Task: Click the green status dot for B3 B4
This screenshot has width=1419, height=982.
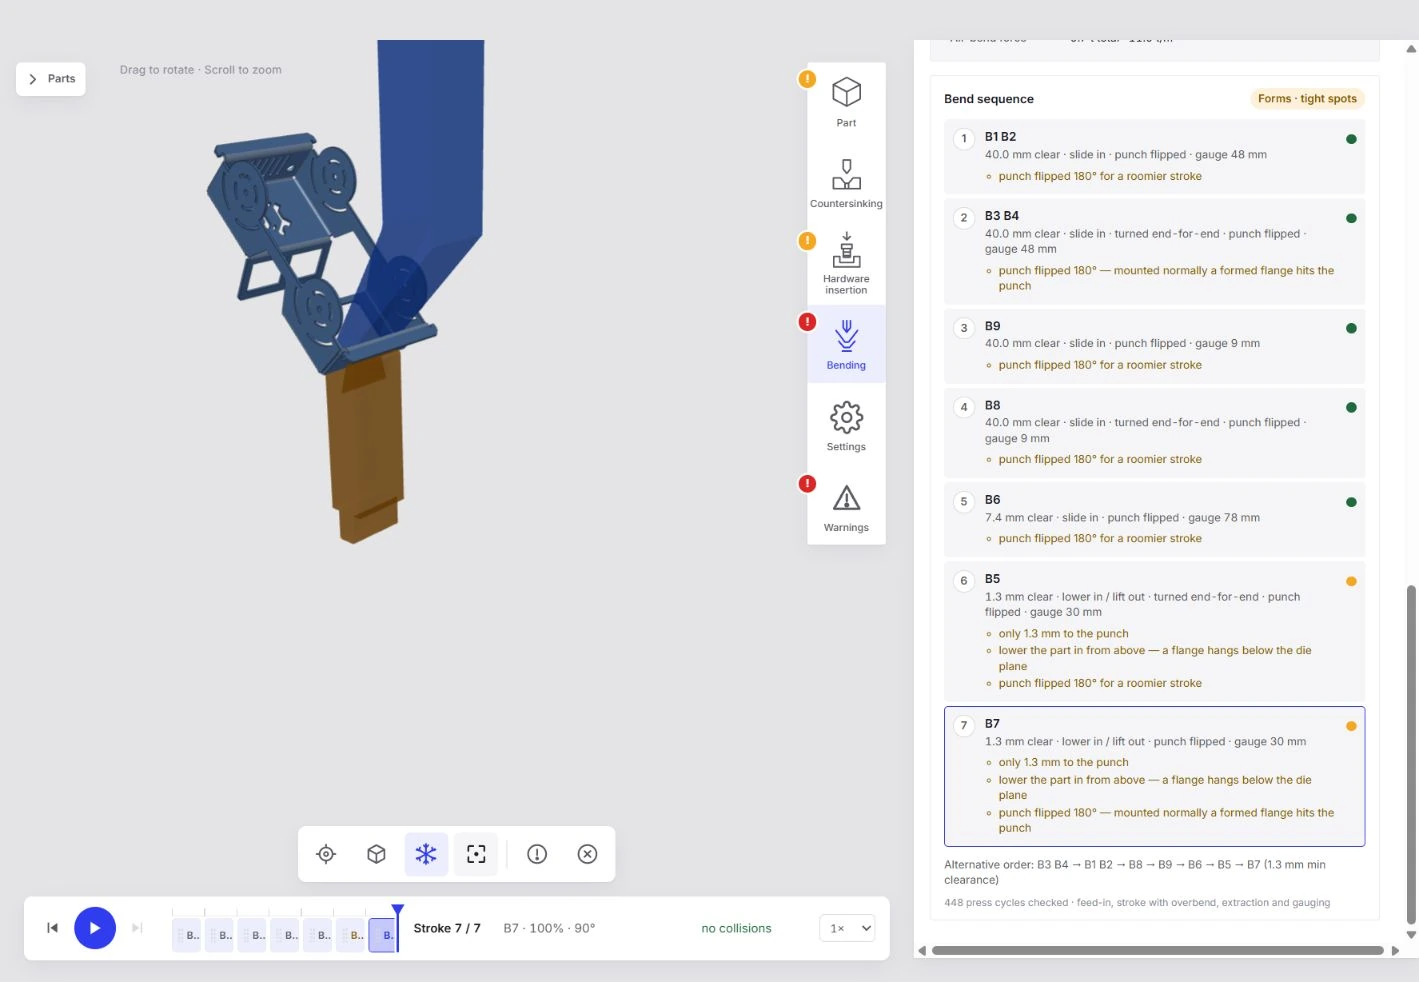Action: tap(1351, 218)
